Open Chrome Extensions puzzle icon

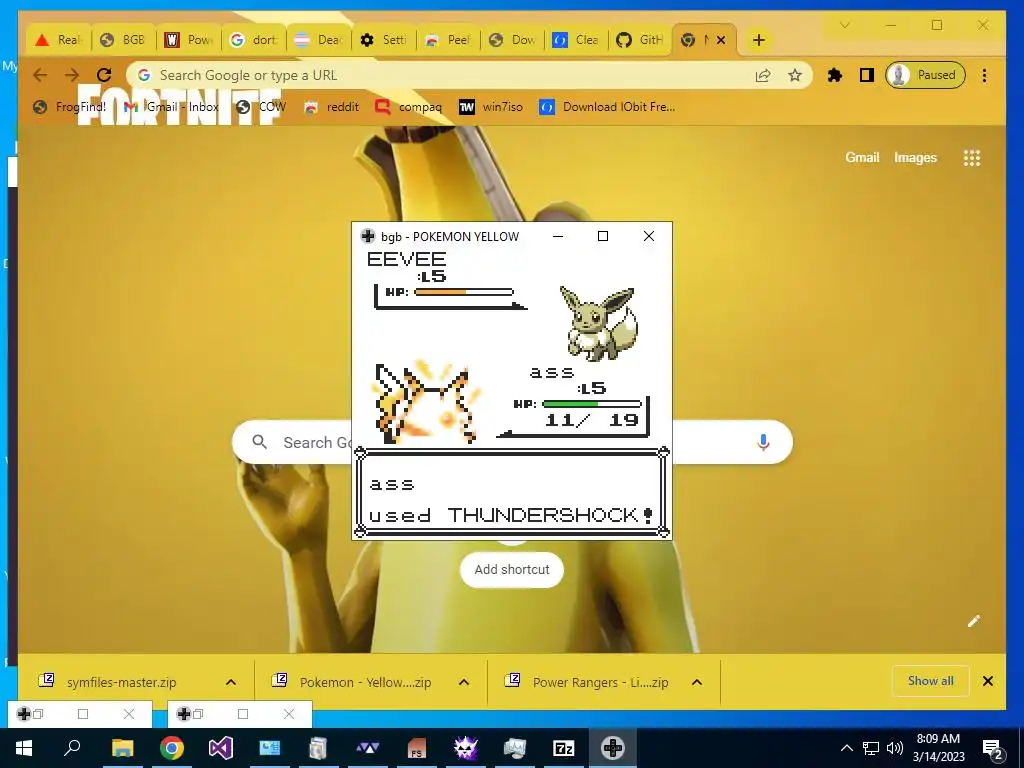click(835, 75)
